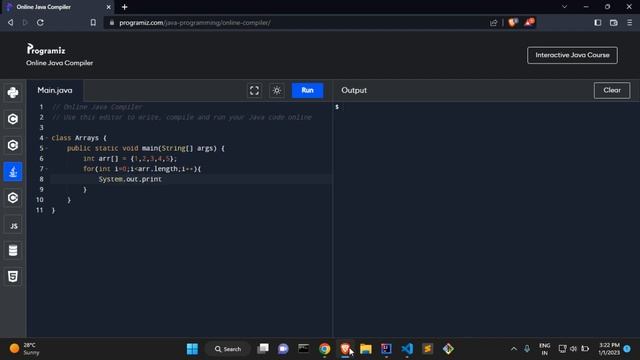Select the Main.java file tab
This screenshot has width=640, height=360.
click(55, 90)
